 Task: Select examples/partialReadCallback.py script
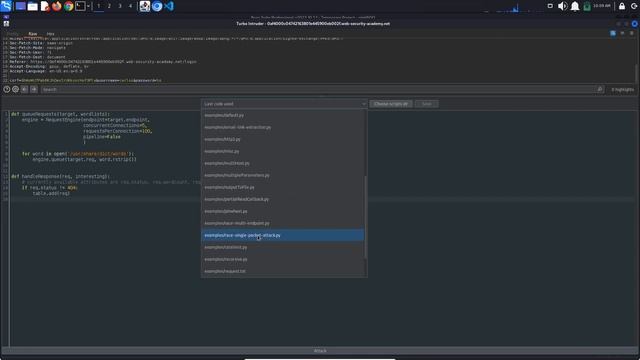(283, 199)
